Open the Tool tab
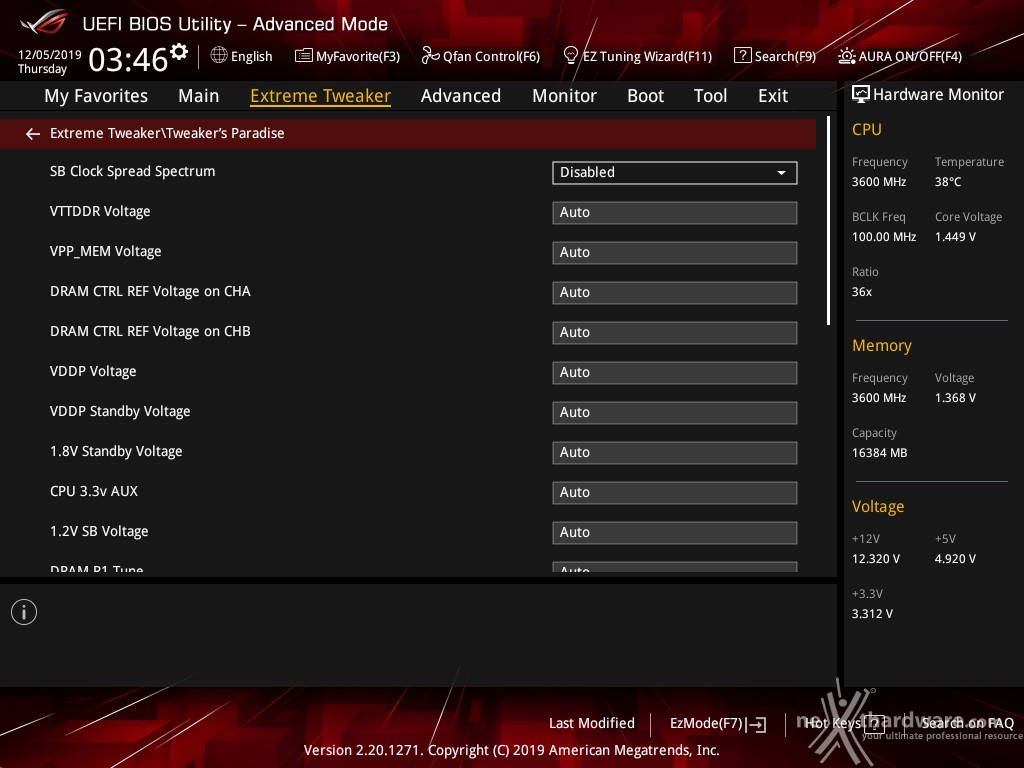Viewport: 1024px width, 768px height. [x=711, y=96]
